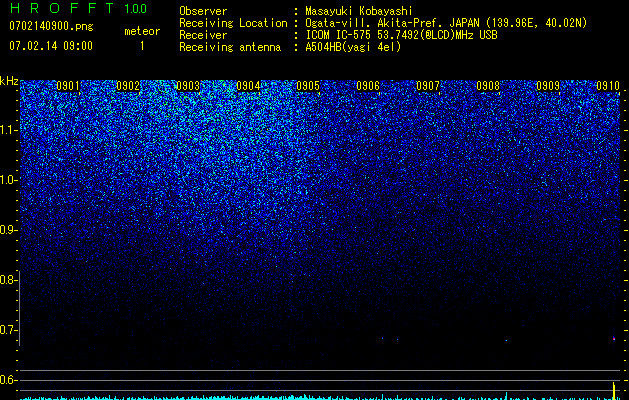Click the cyan echo dot below 0908
This screenshot has height=400, width=629.
(506, 341)
